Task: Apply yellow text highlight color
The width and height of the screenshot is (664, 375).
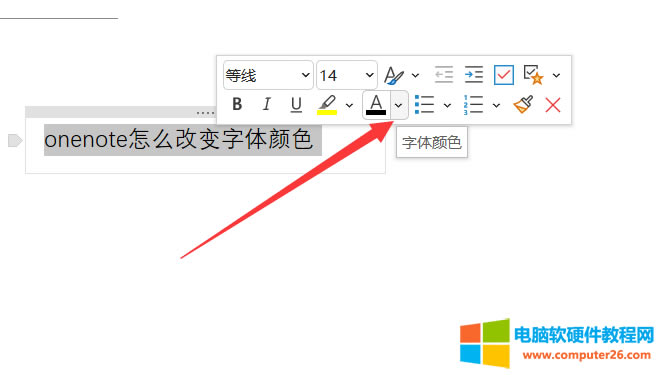Action: pos(327,105)
